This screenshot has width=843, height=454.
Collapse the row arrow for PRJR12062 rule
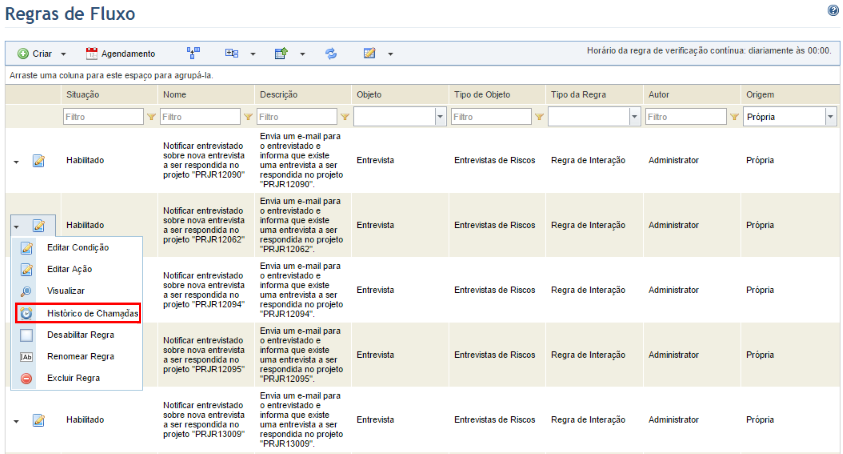pos(16,227)
